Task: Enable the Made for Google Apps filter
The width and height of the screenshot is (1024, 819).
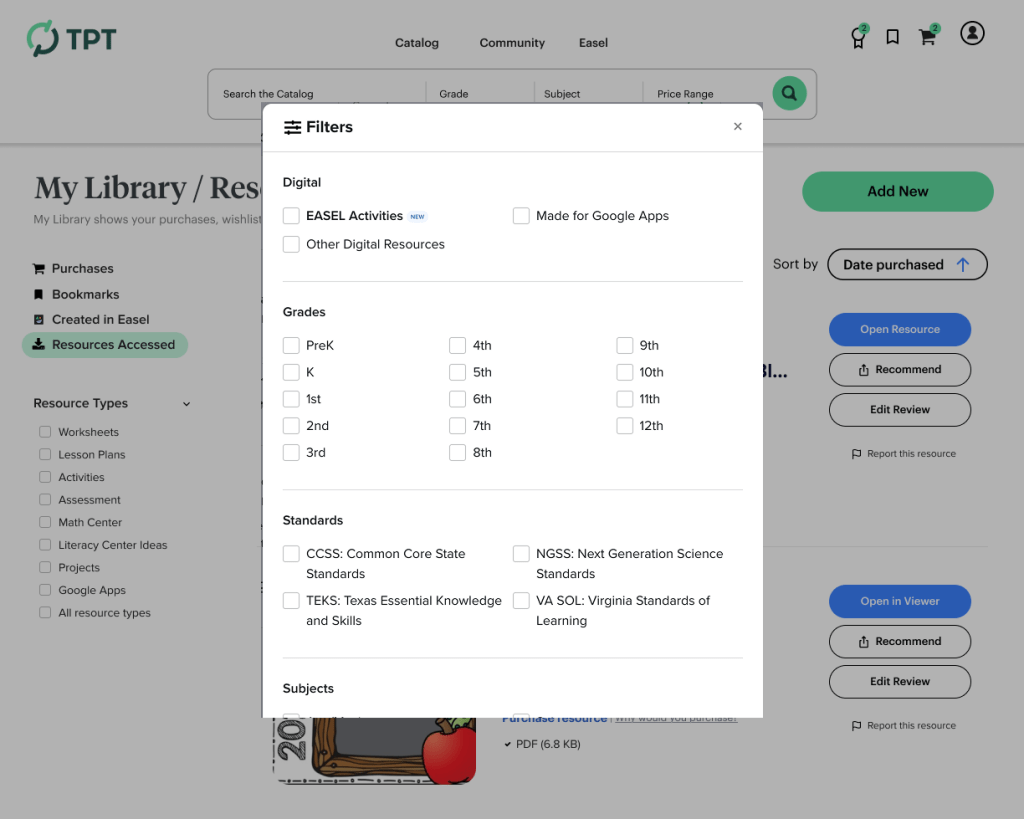Action: pyautogui.click(x=521, y=216)
